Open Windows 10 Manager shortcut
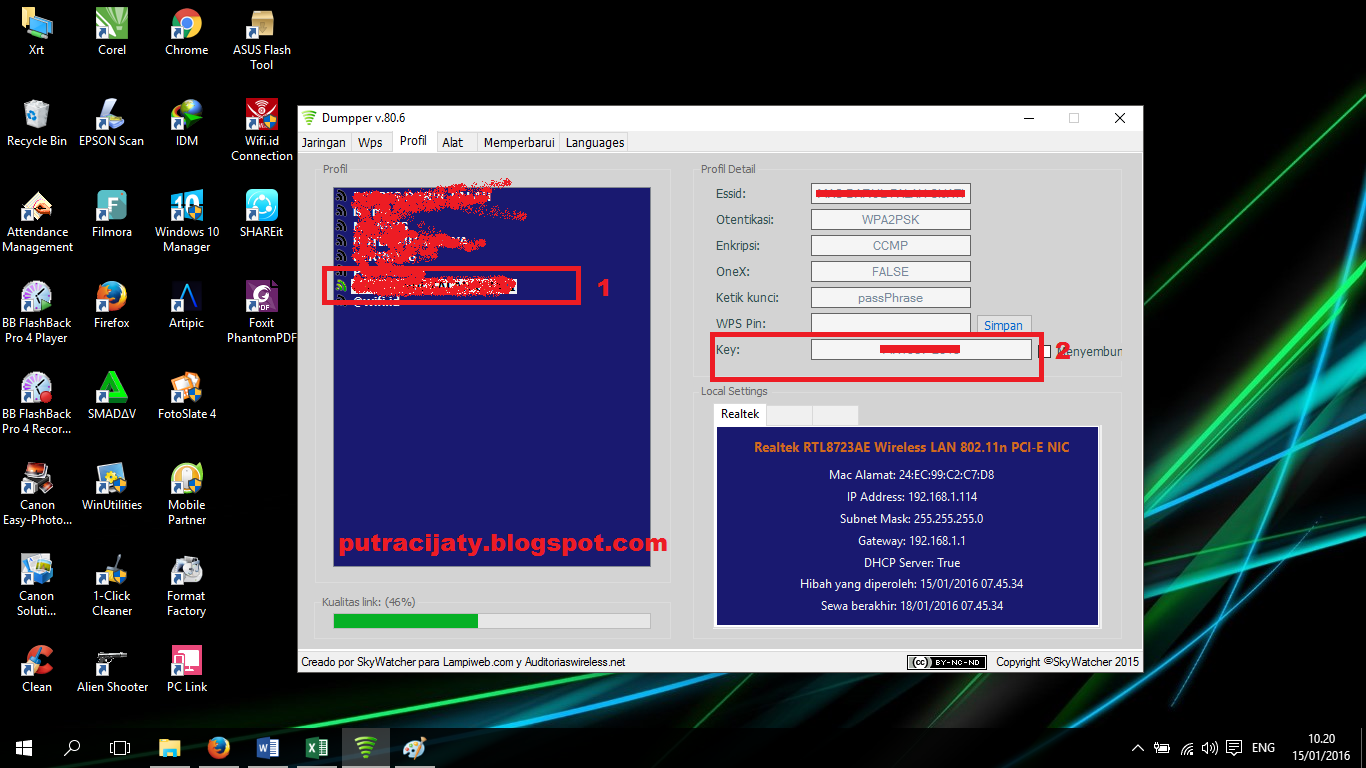Viewport: 1366px width, 768px height. click(187, 221)
